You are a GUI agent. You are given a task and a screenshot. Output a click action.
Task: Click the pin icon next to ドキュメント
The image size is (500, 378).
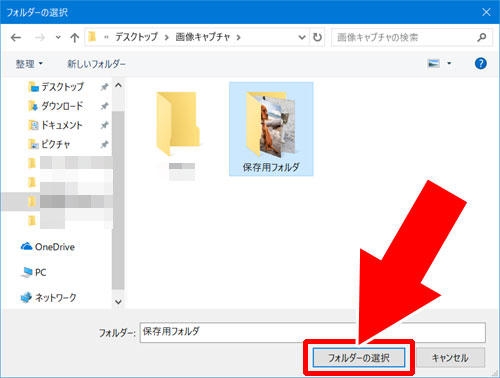coord(104,125)
